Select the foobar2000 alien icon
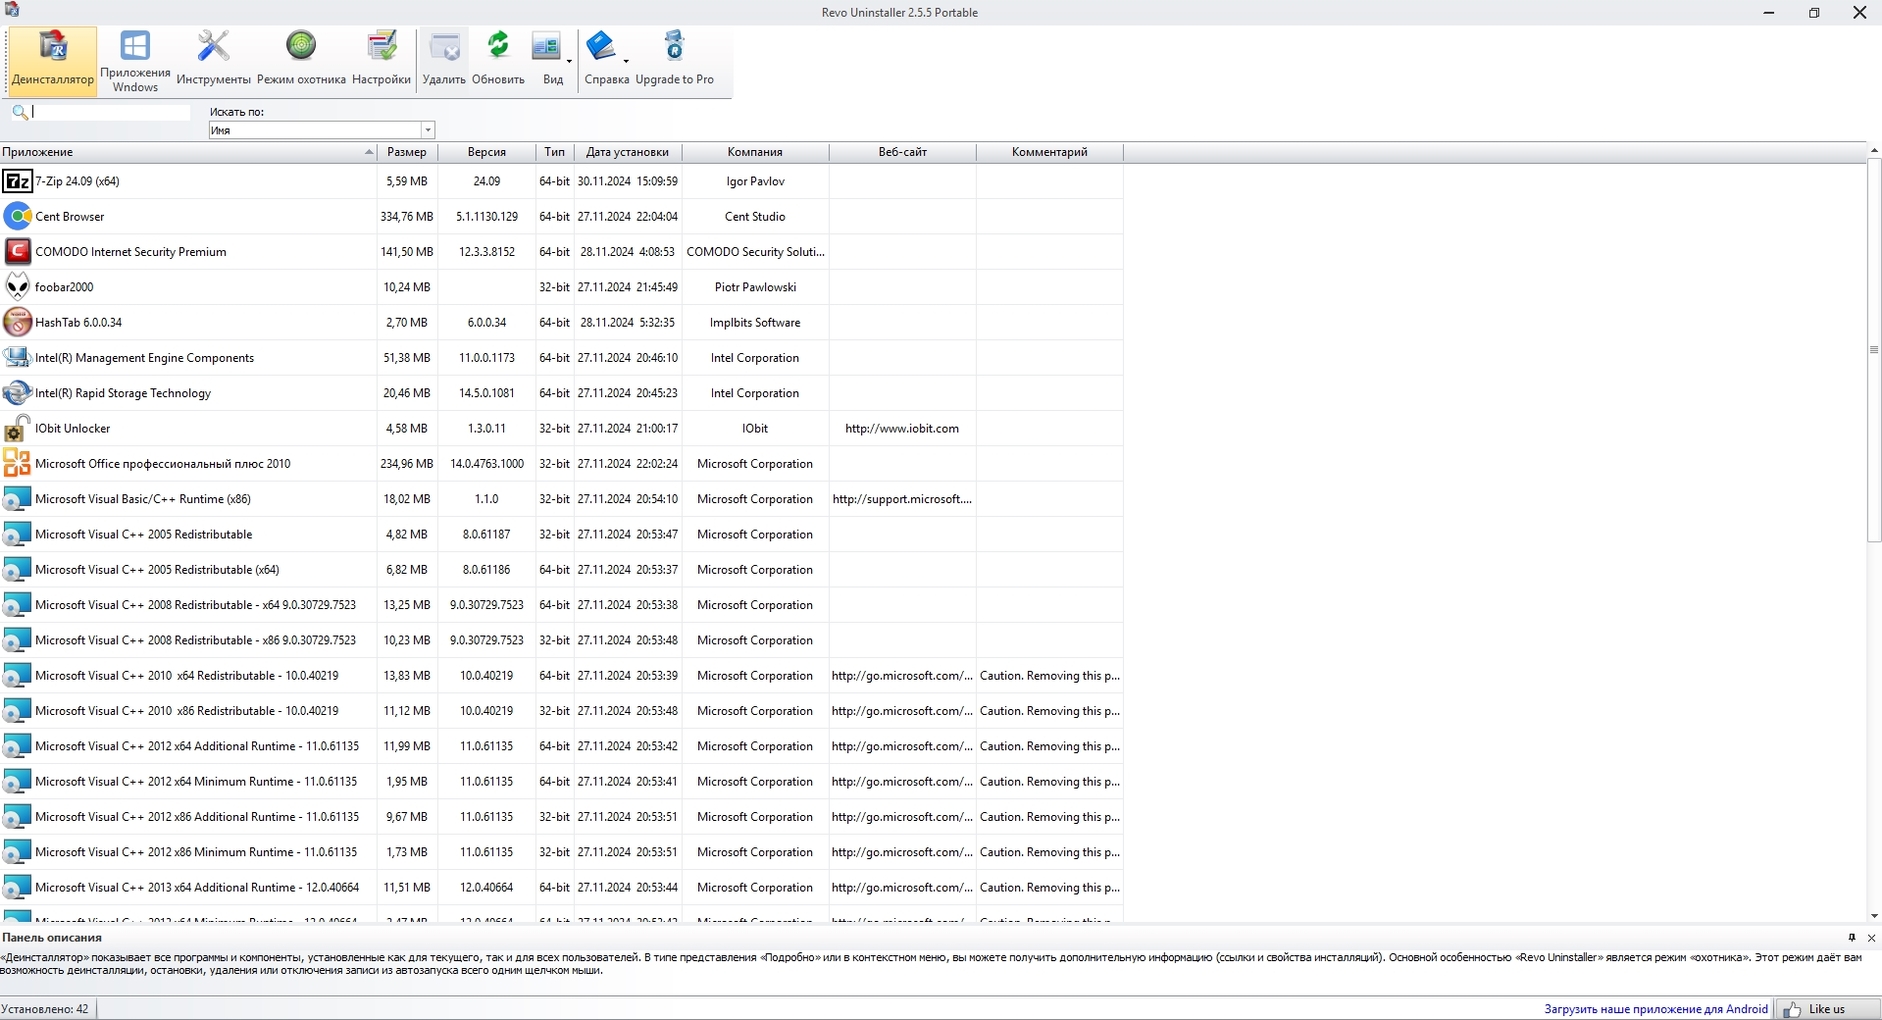1882x1020 pixels. pos(17,287)
